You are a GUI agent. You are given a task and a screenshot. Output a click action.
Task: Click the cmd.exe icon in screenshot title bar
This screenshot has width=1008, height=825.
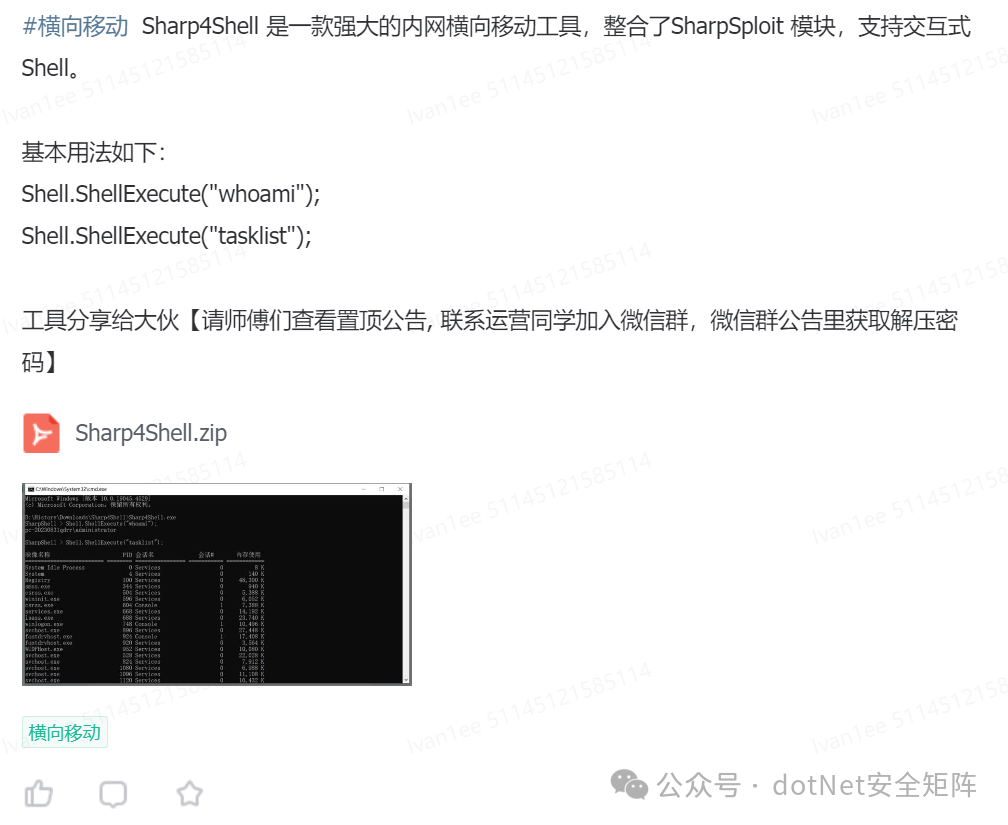30,489
